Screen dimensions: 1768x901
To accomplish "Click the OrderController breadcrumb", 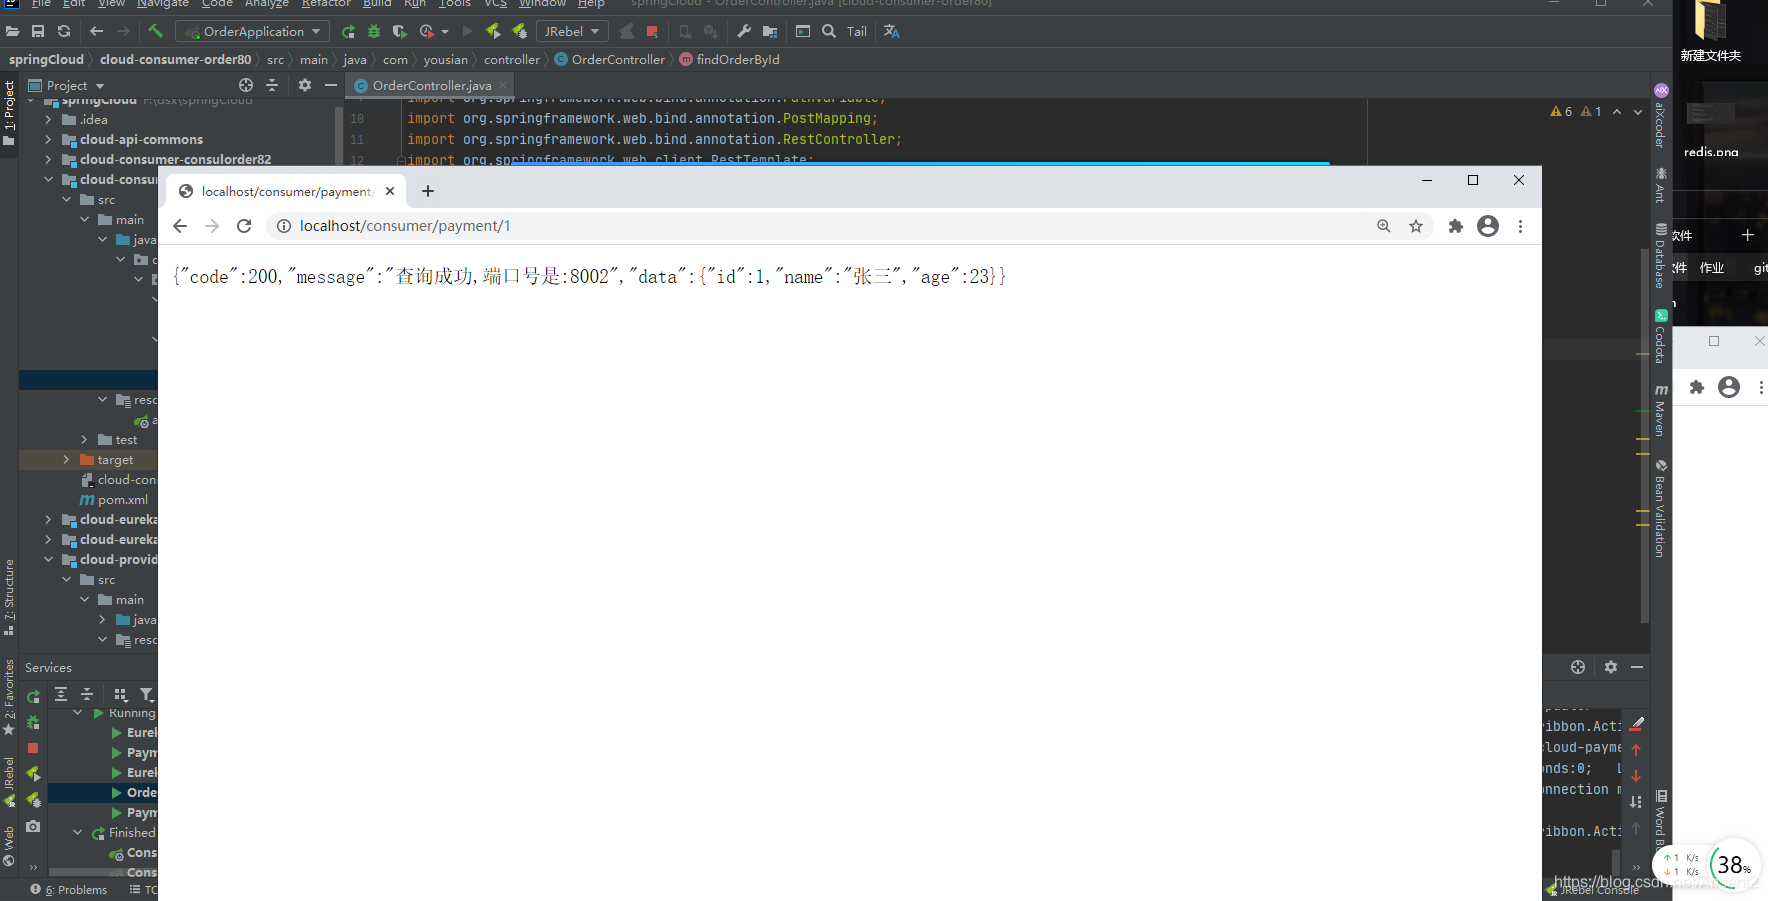I will tap(610, 59).
